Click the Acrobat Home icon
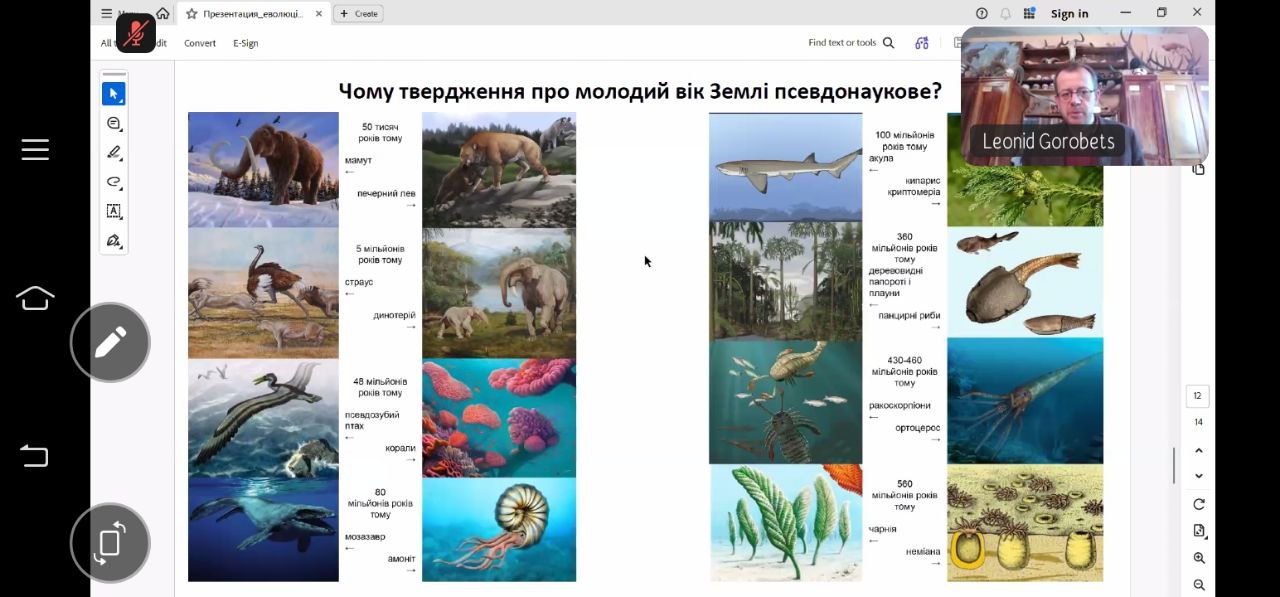 coord(162,13)
